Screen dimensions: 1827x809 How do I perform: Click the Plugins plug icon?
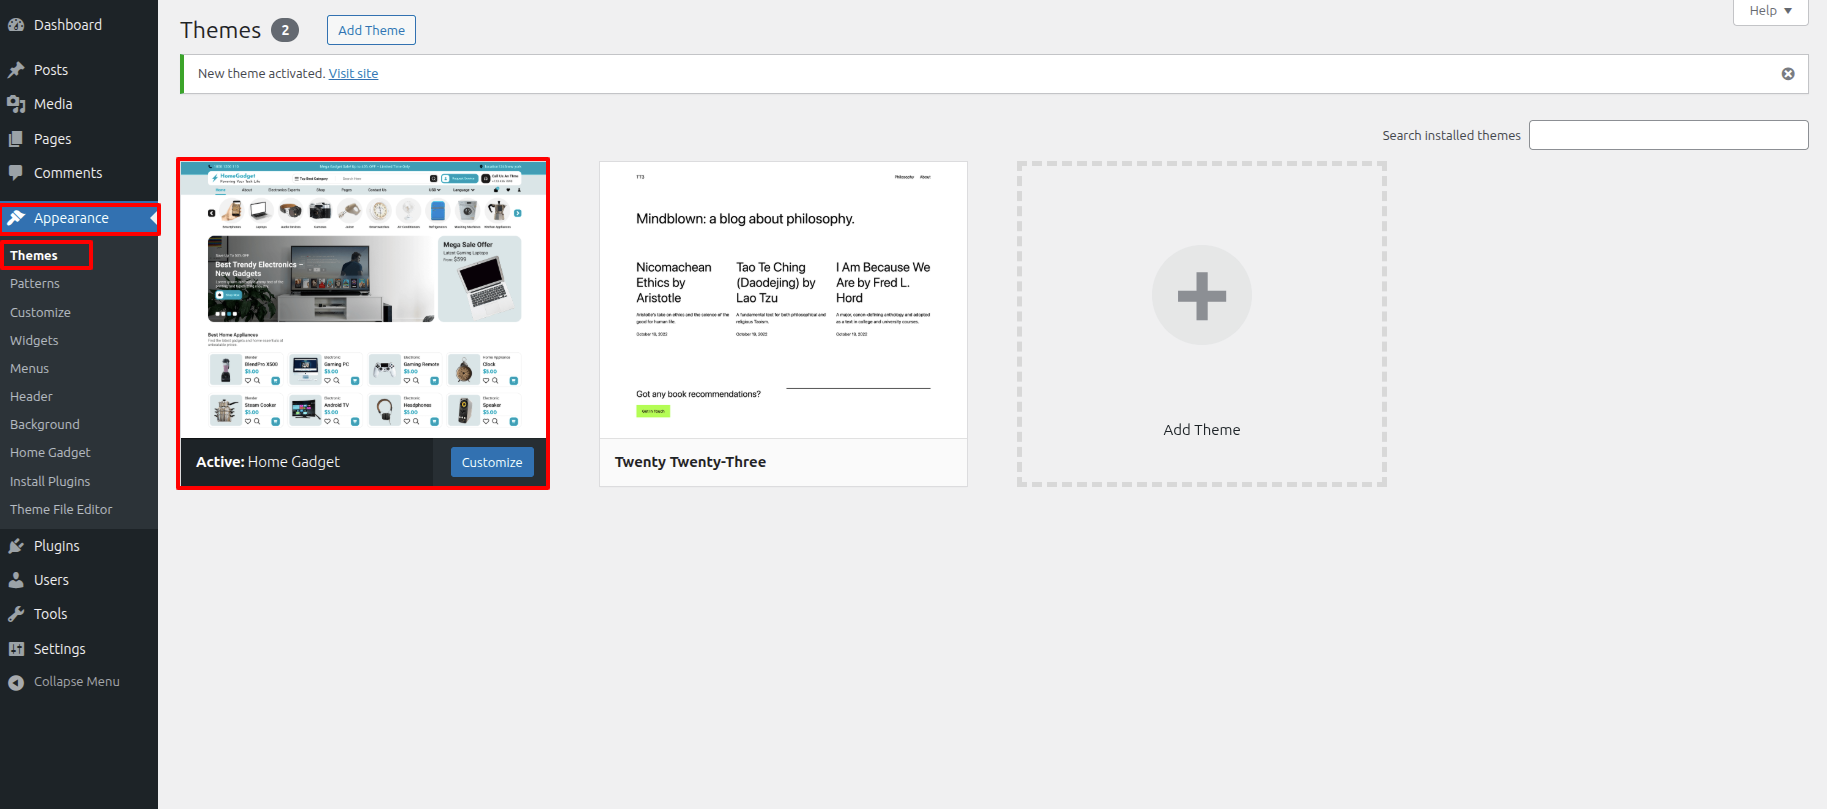tap(16, 546)
